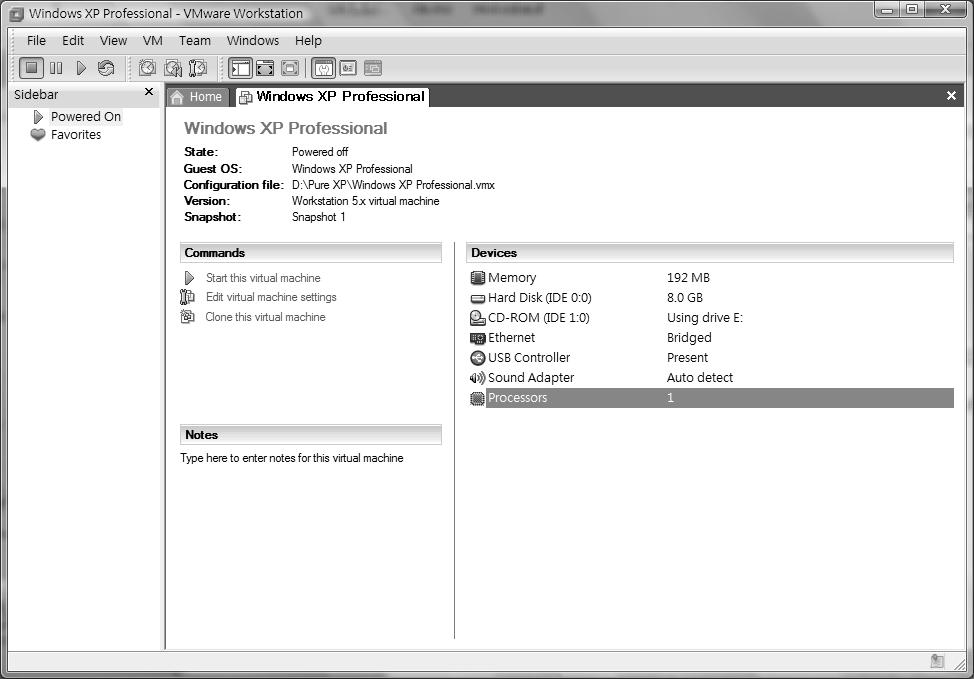
Task: Click the notes field to enter notes
Action: click(291, 458)
